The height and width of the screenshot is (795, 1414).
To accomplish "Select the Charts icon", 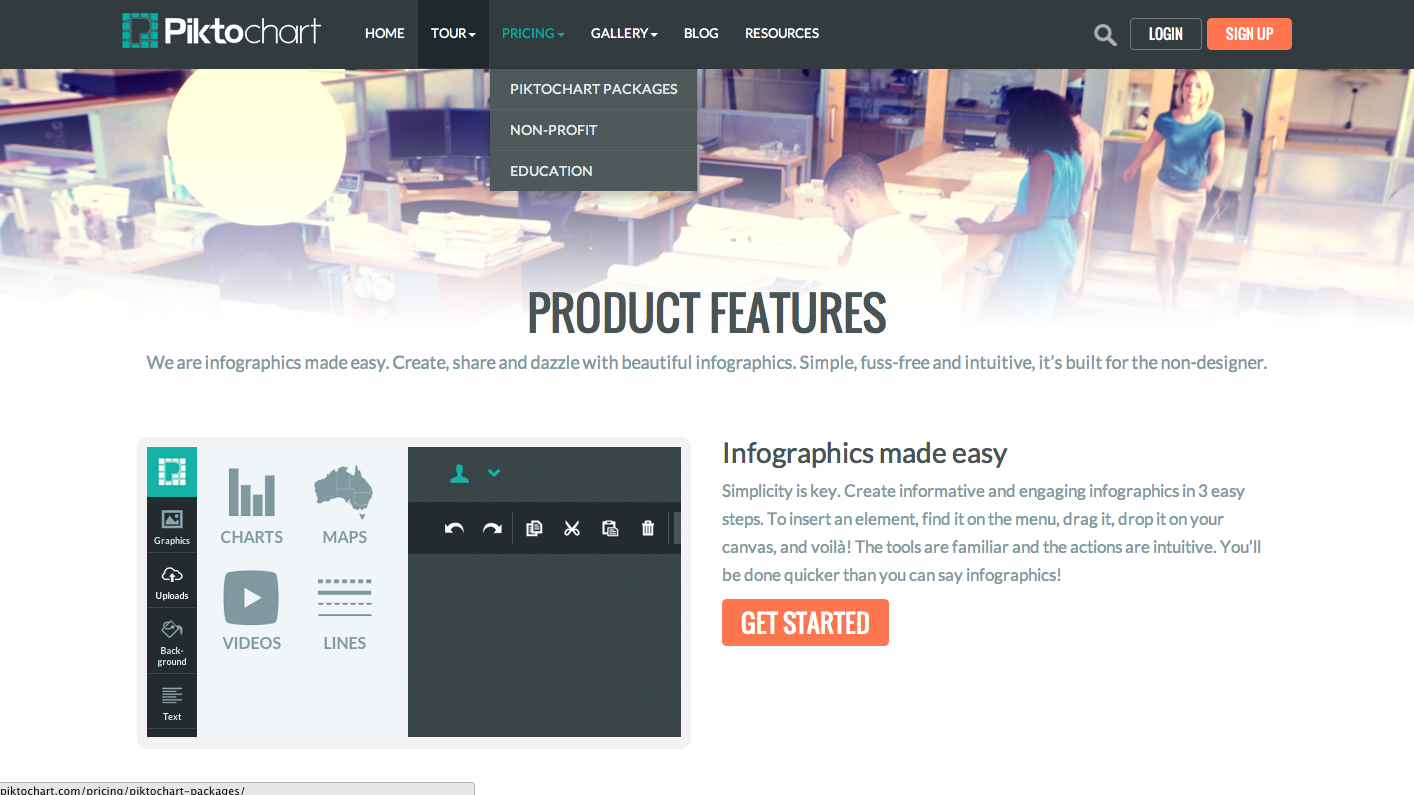I will pos(251,492).
